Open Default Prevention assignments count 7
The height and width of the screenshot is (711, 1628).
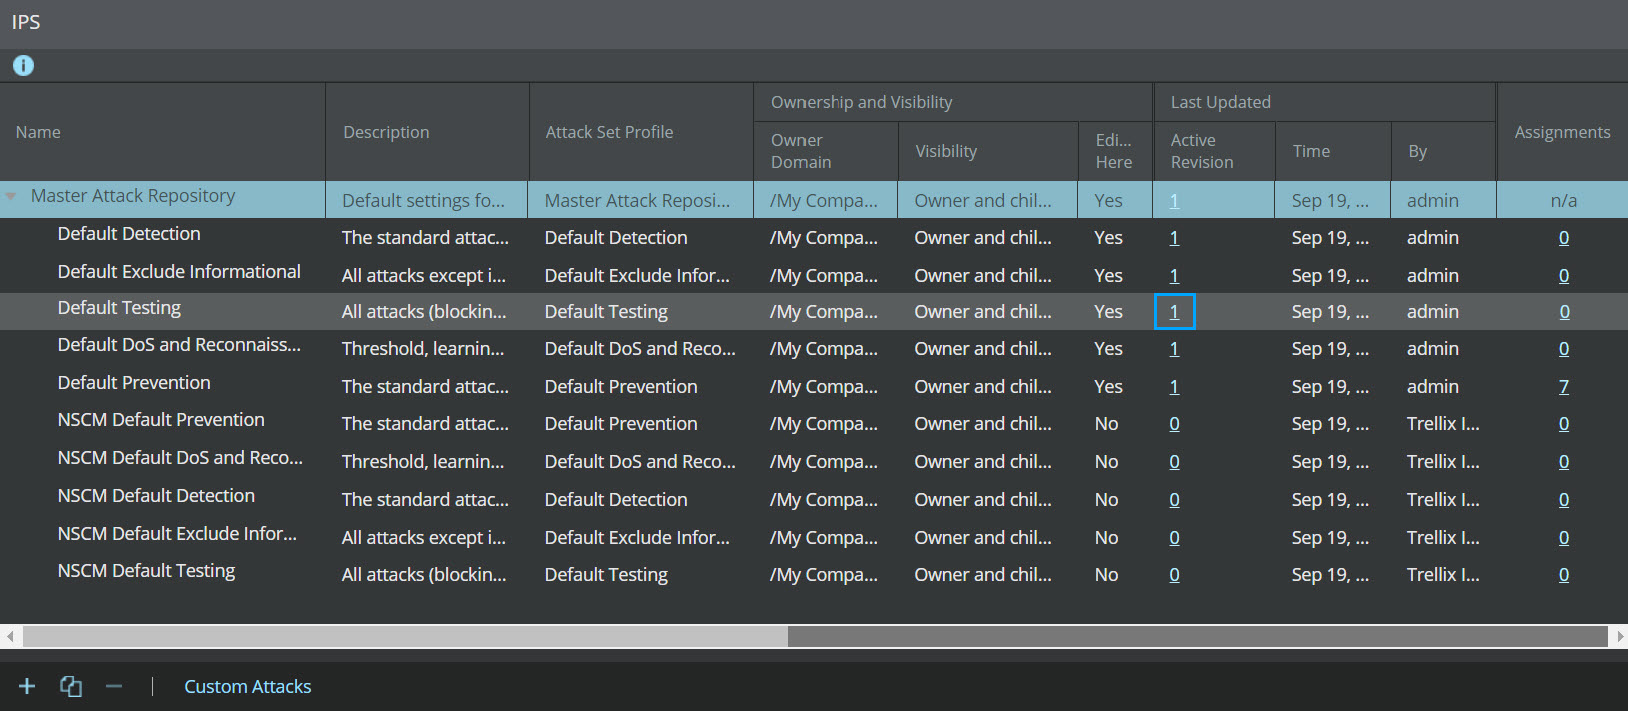pos(1564,387)
